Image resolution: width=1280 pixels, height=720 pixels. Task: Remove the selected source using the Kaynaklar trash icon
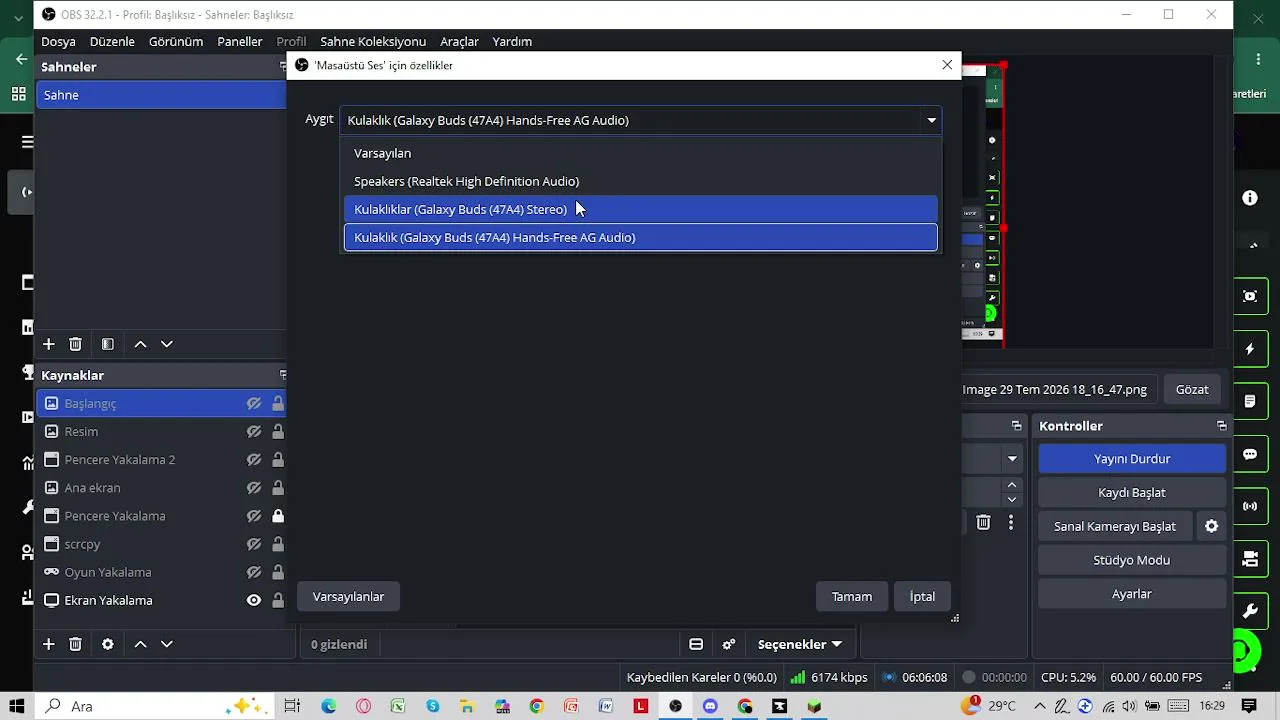[x=75, y=644]
